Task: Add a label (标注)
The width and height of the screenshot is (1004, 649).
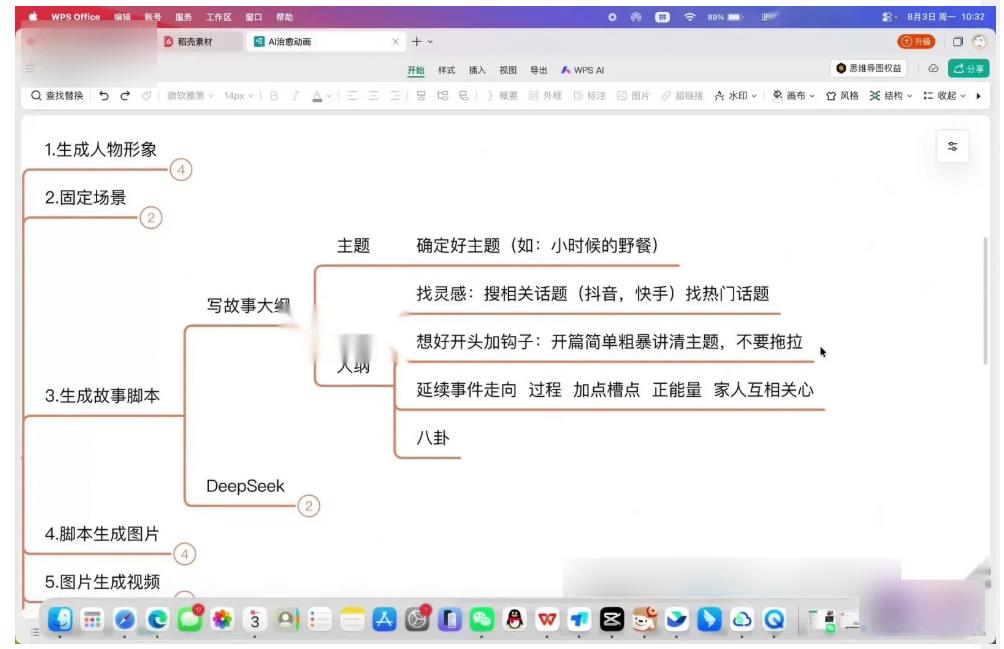Action: [x=589, y=95]
